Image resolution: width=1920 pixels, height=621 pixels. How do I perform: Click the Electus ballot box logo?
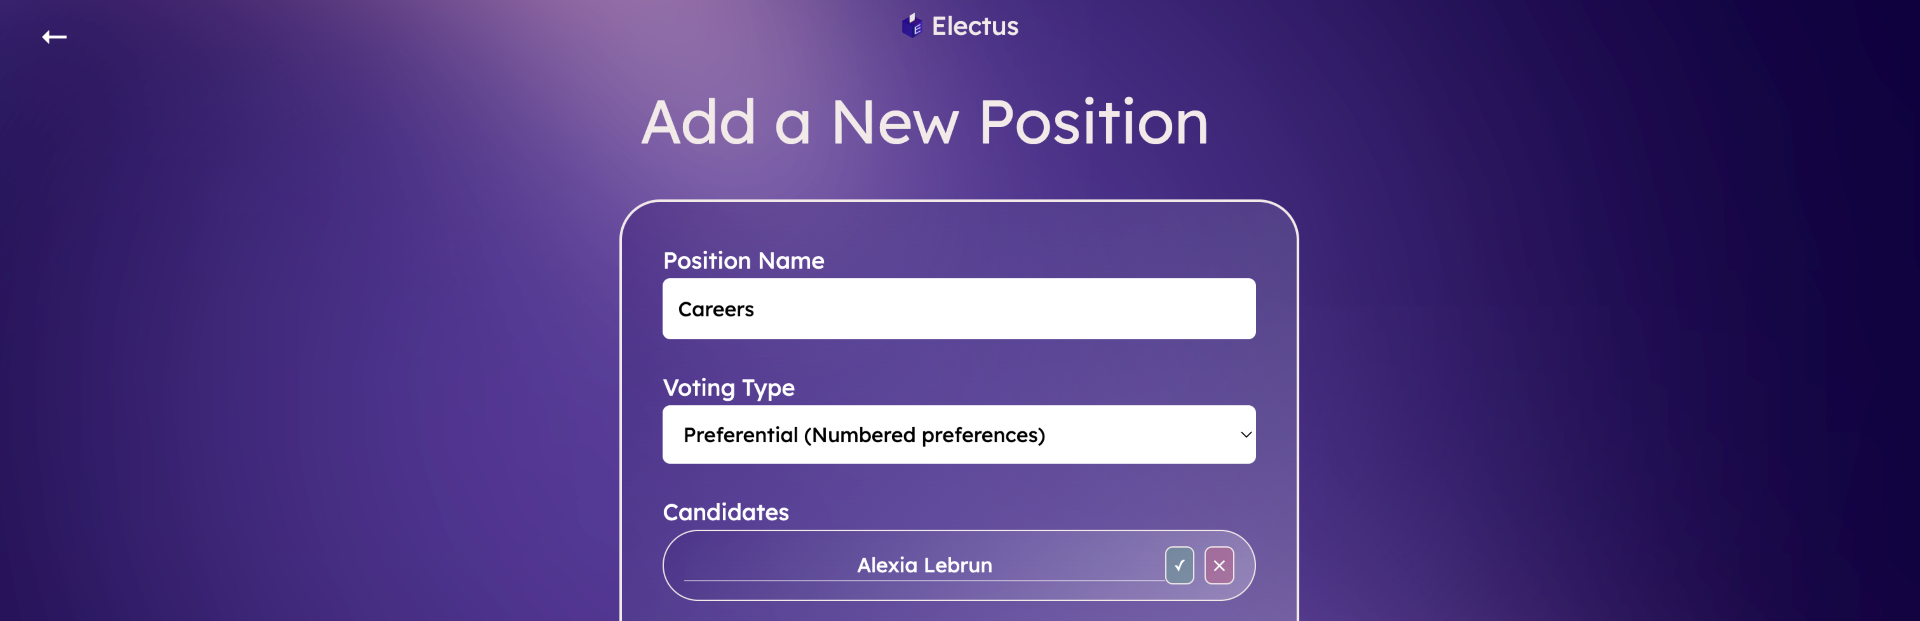pyautogui.click(x=911, y=25)
